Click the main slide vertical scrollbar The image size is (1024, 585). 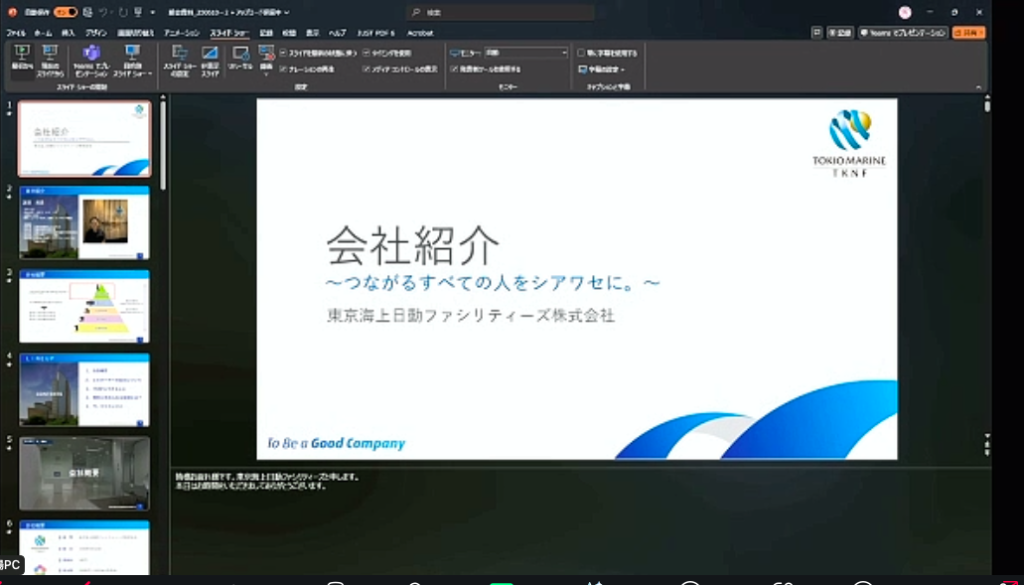click(987, 106)
